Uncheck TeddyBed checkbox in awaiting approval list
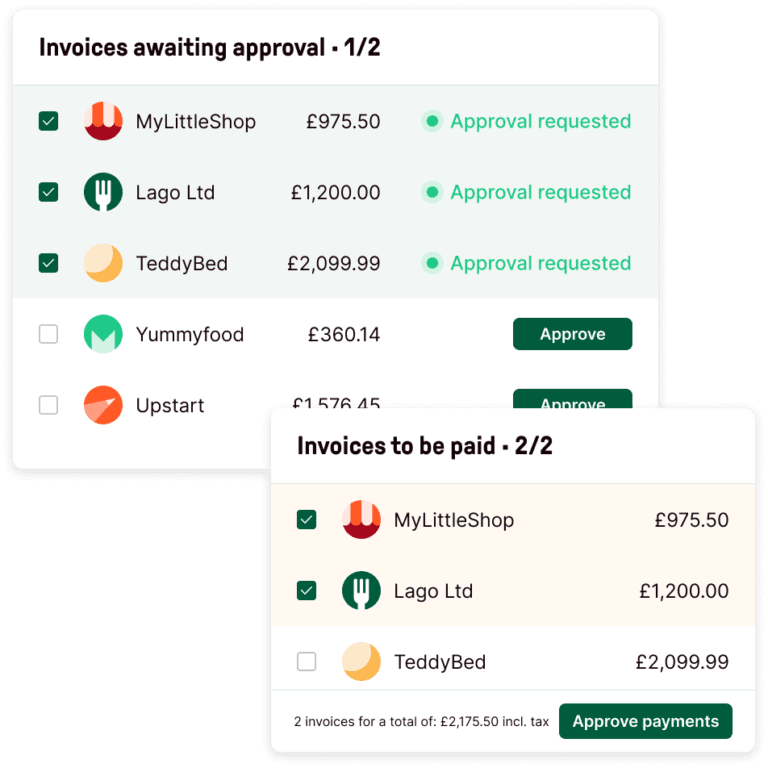This screenshot has height=768, width=768. click(48, 263)
